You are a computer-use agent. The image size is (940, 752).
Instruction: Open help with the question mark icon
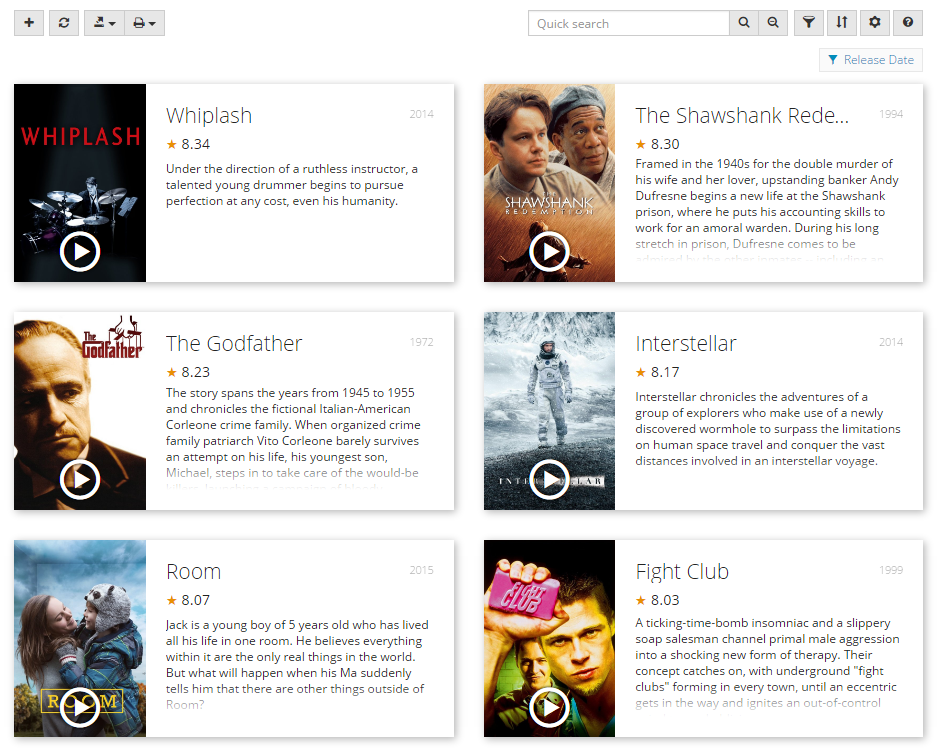pyautogui.click(x=908, y=23)
